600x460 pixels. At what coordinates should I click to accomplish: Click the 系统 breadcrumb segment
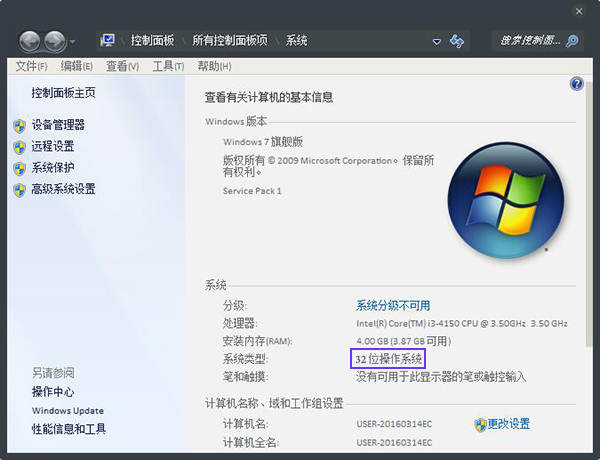tap(297, 40)
